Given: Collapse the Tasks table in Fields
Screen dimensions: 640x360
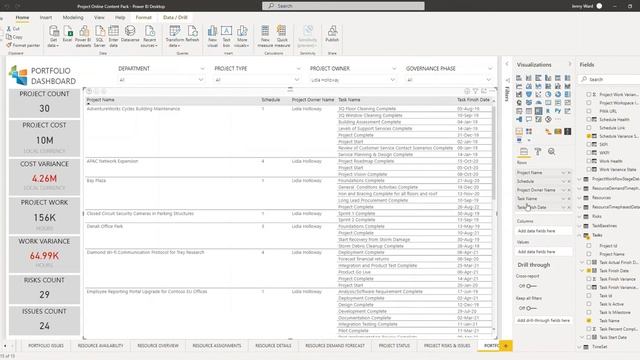Looking at the screenshot, I should 580,235.
